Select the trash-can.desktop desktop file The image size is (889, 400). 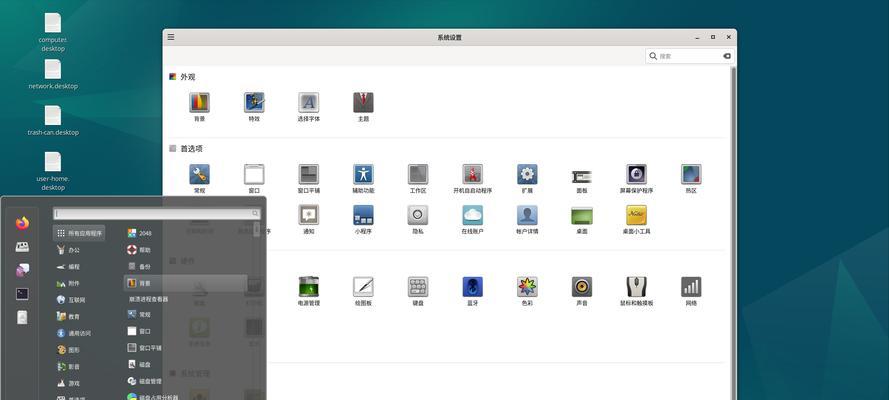pos(53,121)
